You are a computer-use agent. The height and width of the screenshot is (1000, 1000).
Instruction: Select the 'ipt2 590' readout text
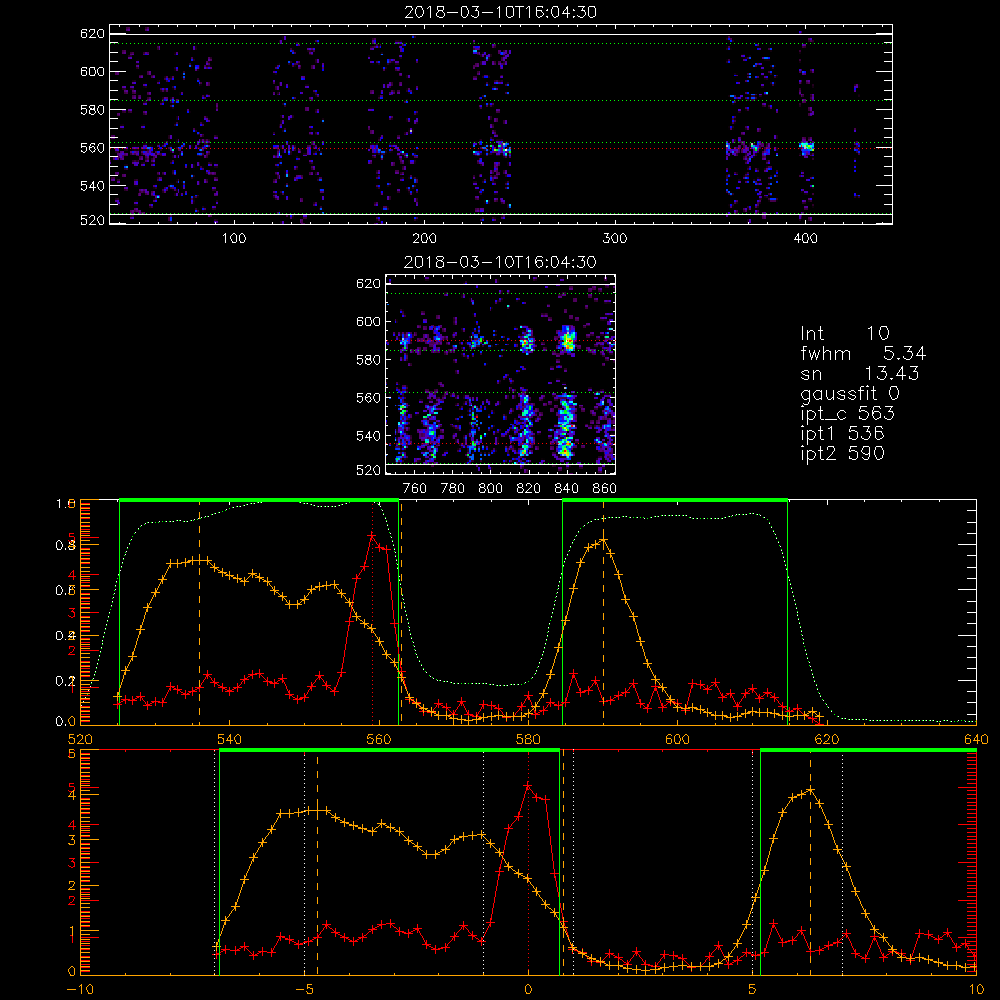click(842, 453)
